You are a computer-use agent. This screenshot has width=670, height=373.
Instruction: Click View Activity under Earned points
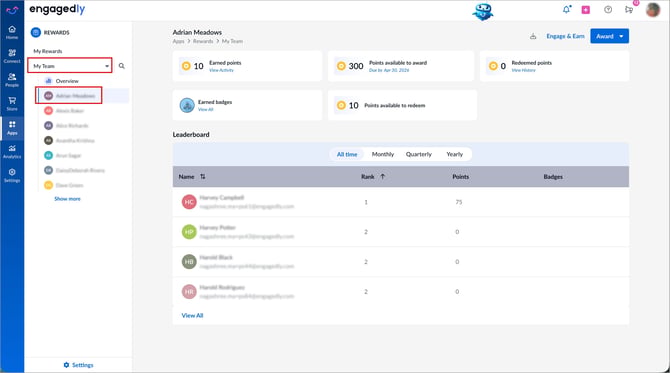[221, 70]
